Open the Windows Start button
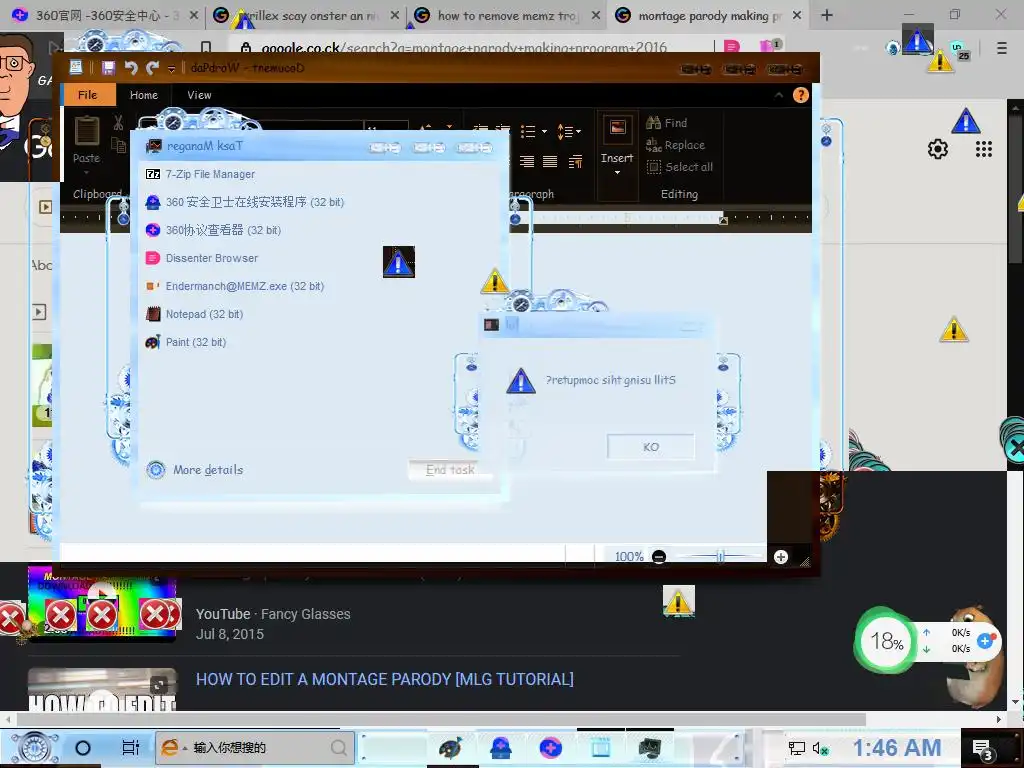1024x768 pixels. [35, 748]
